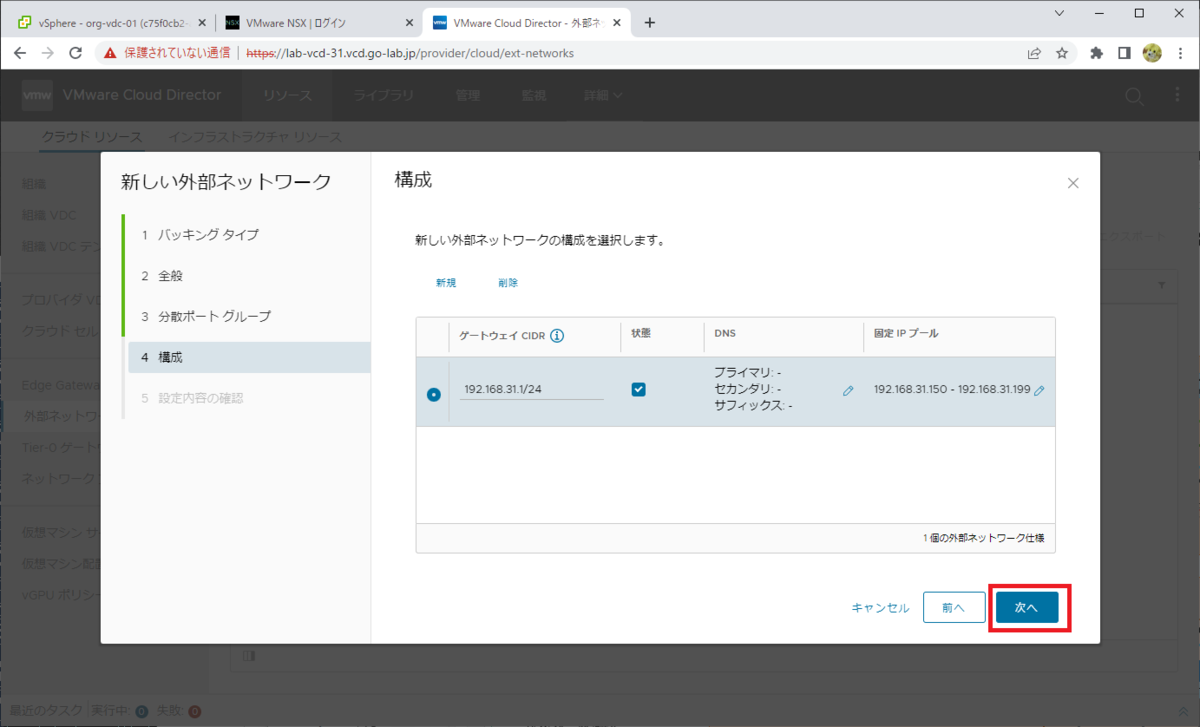Select the 192.168.31.1/24 row radio button
This screenshot has height=727, width=1200.
point(433,394)
